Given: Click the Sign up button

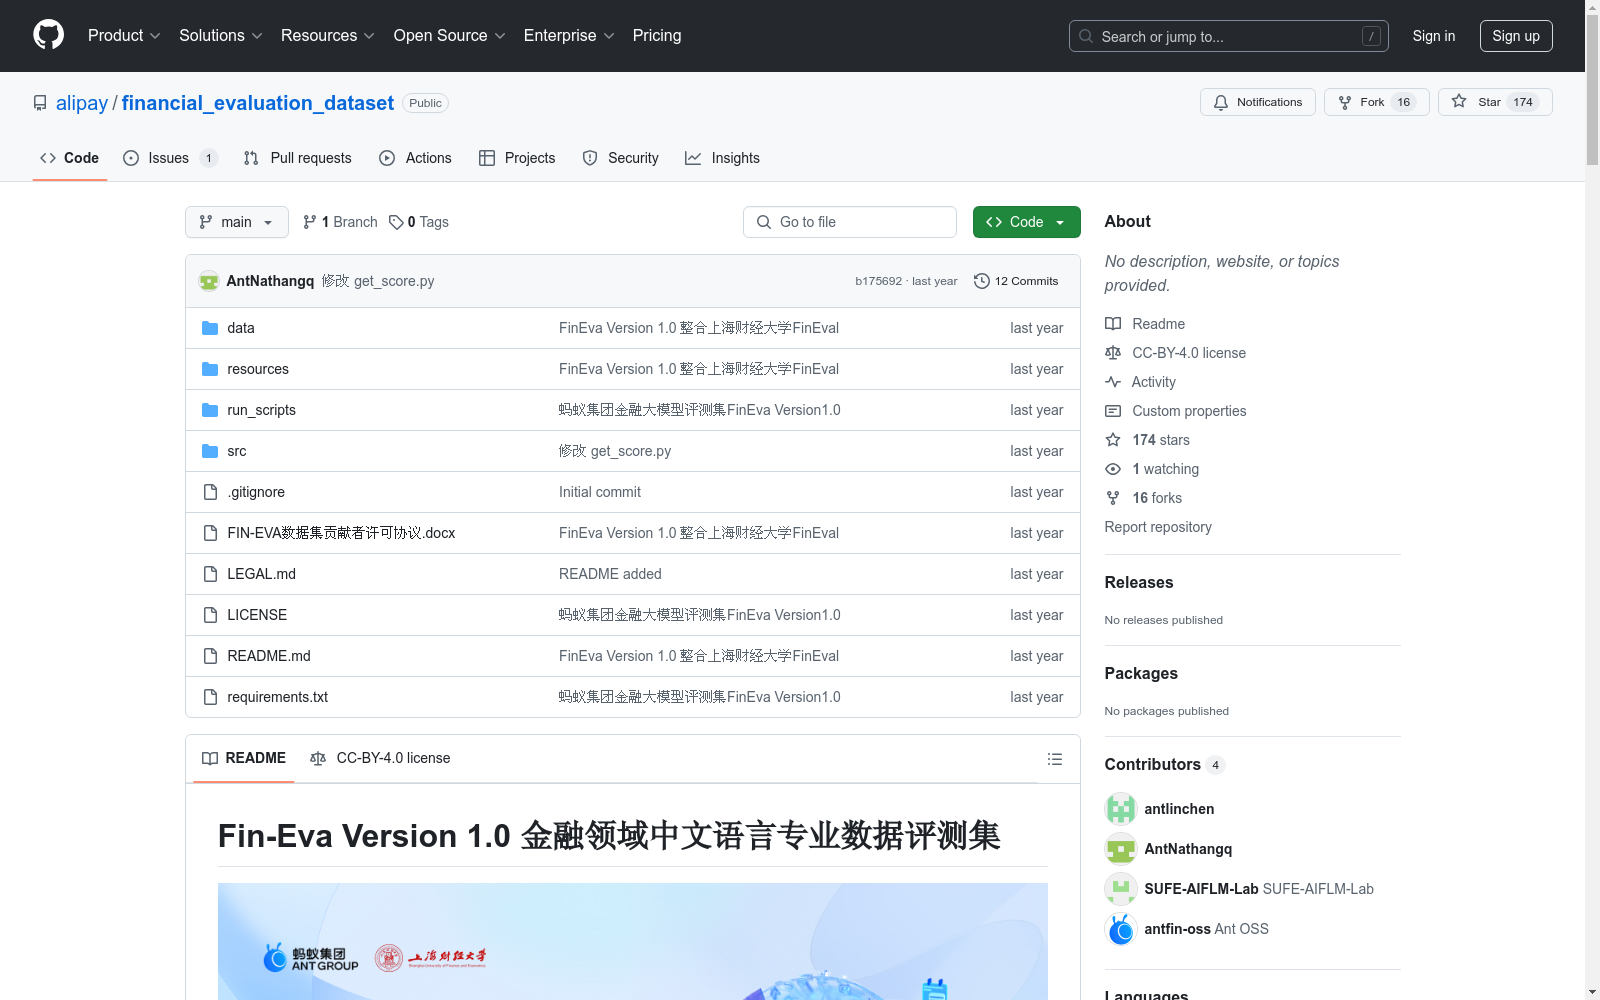Looking at the screenshot, I should pos(1516,36).
